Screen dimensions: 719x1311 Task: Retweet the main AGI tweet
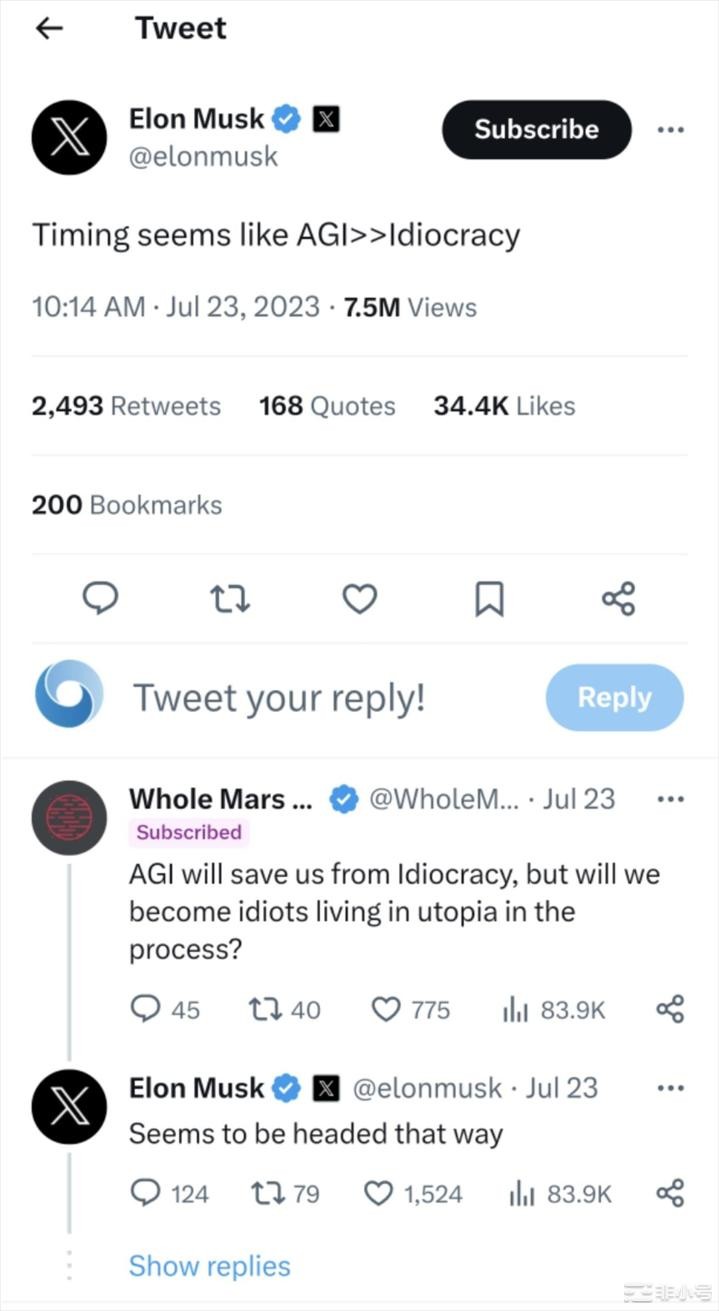pos(230,599)
